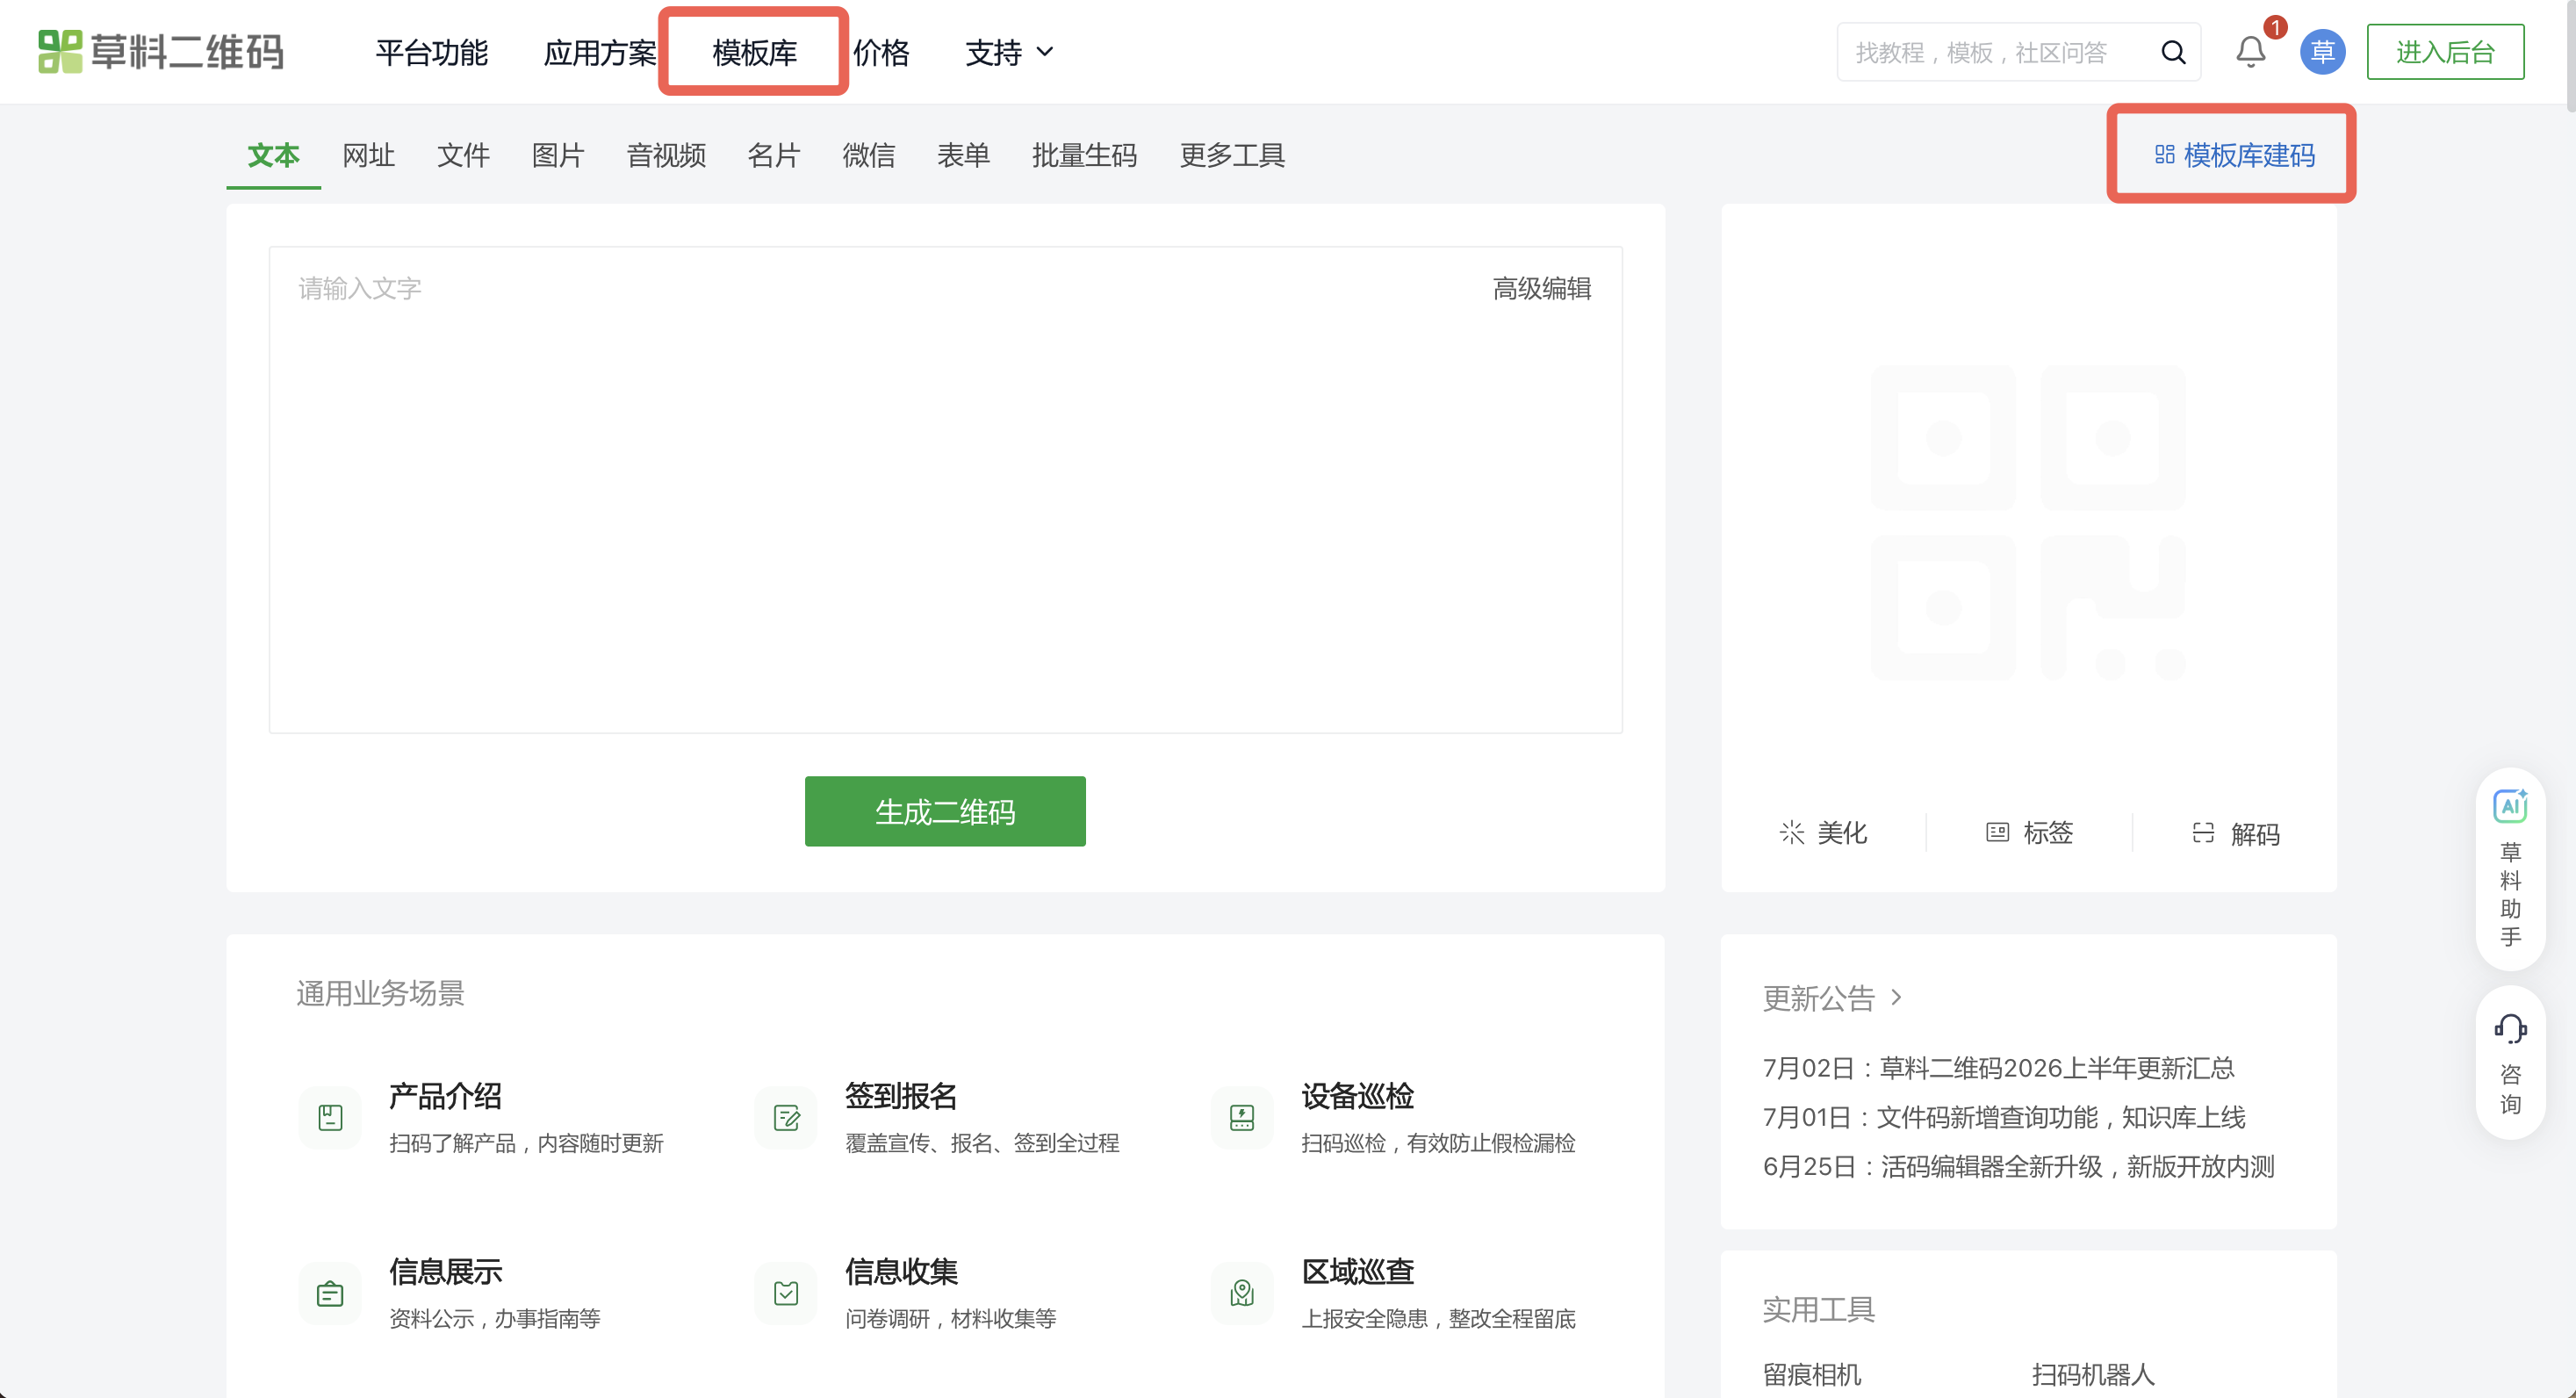Open the 平台功能 menu

tap(432, 52)
